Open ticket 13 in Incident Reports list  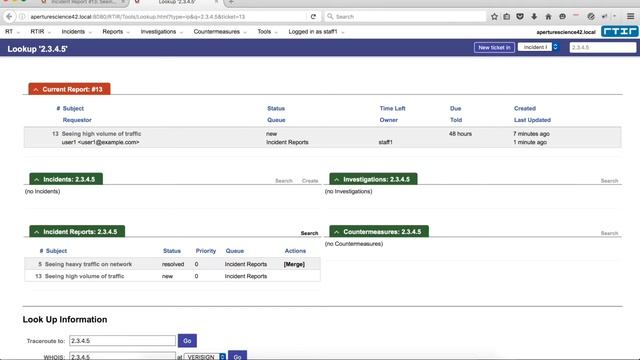click(x=84, y=276)
